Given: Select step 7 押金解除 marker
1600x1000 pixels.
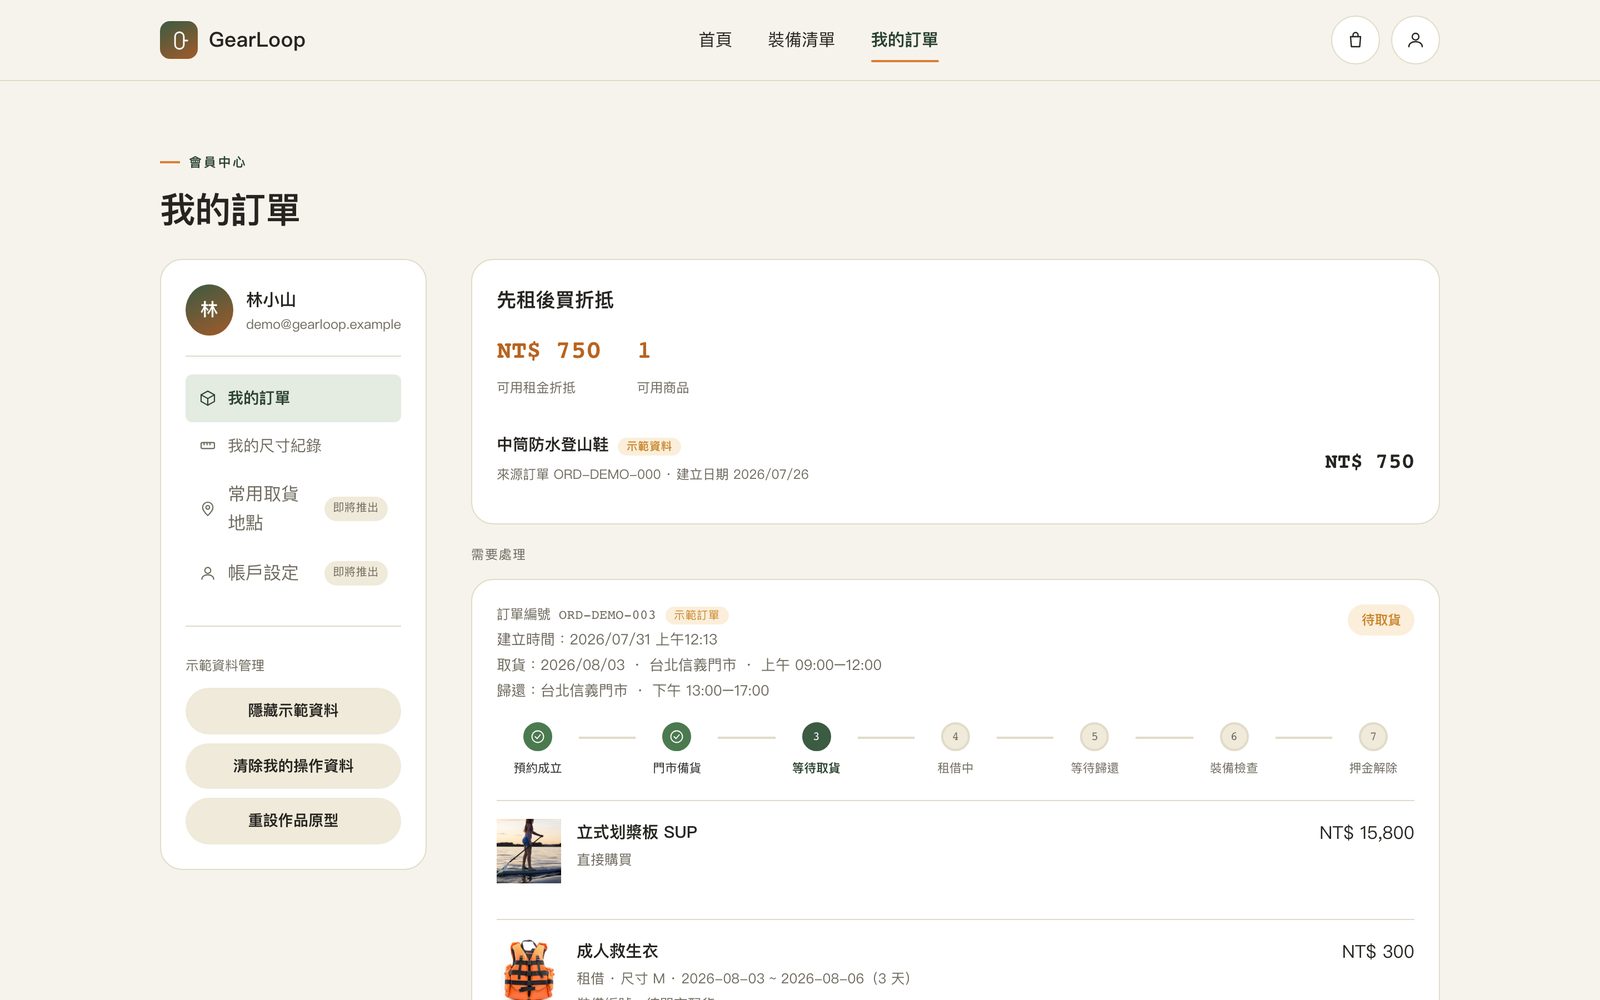Looking at the screenshot, I should click(x=1373, y=737).
